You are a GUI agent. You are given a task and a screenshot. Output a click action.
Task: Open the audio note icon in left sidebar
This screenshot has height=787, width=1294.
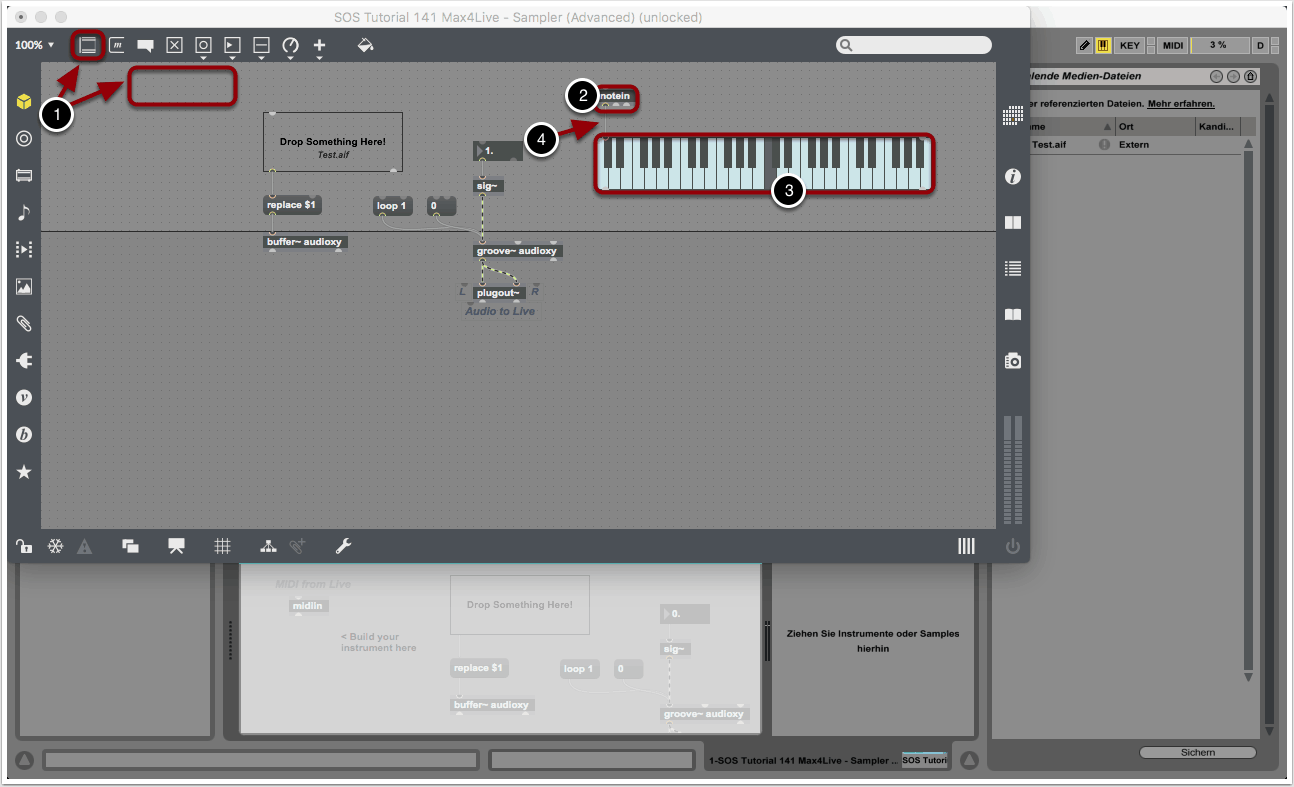pos(24,212)
